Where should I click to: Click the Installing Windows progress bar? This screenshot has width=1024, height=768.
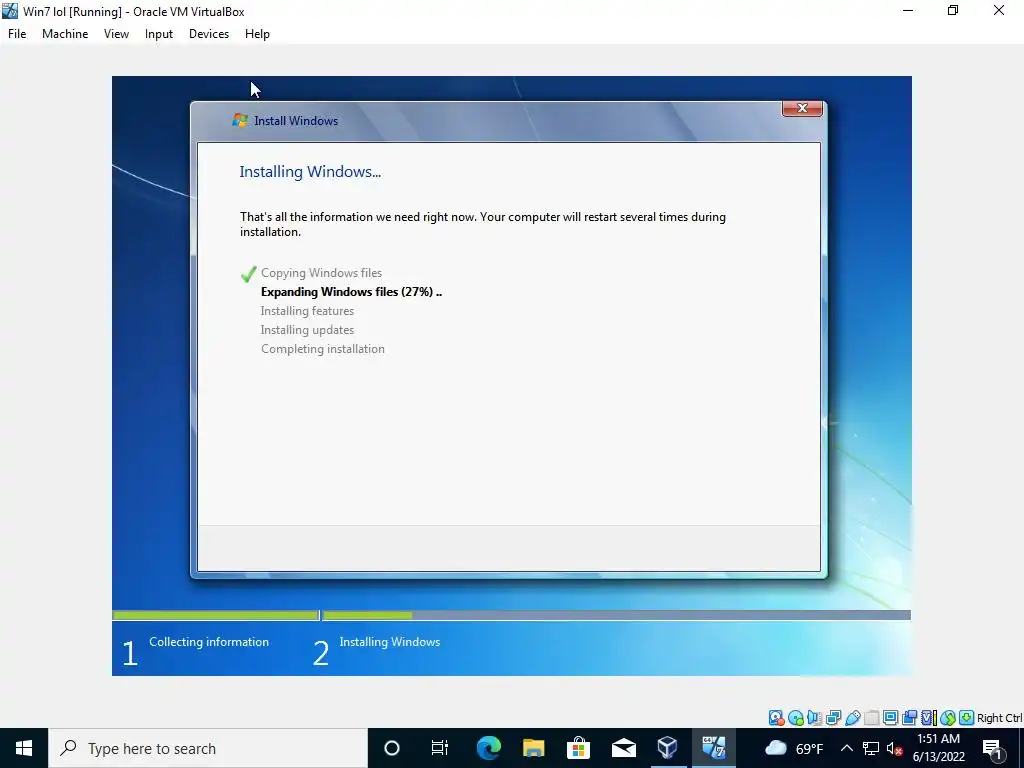pyautogui.click(x=616, y=615)
